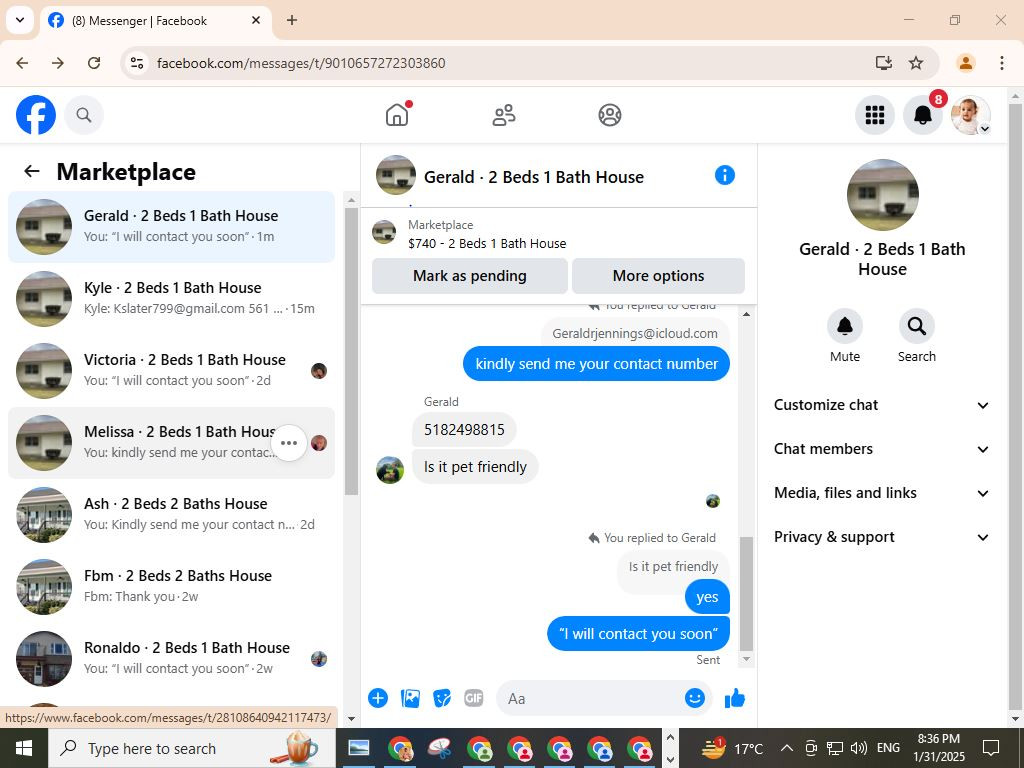Viewport: 1024px width, 768px height.
Task: Open Chrome profile avatar
Action: point(965,63)
